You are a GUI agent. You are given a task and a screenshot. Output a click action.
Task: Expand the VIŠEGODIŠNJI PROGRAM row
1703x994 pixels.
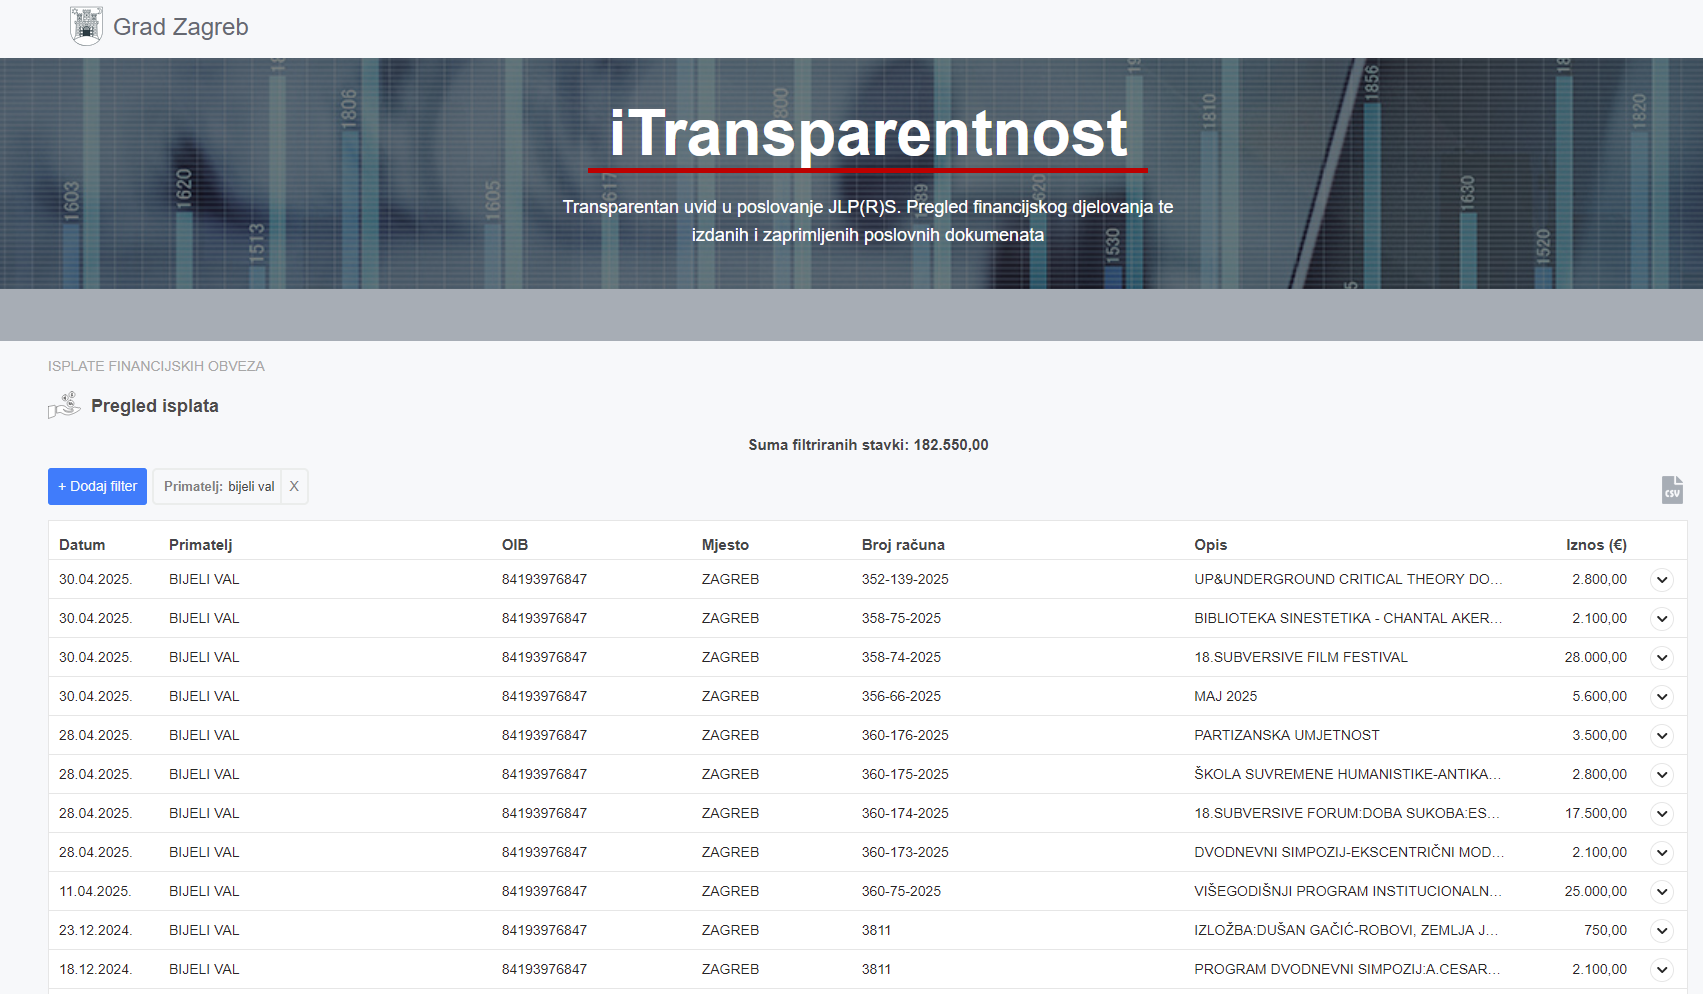(x=1662, y=892)
